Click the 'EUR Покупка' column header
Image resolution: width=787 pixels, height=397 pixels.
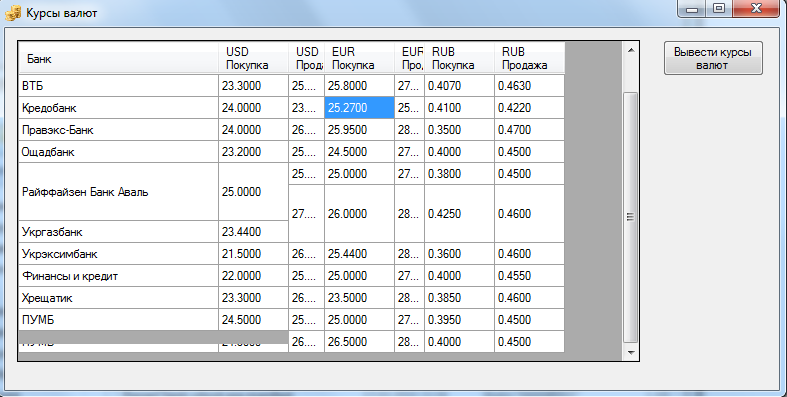(x=359, y=58)
